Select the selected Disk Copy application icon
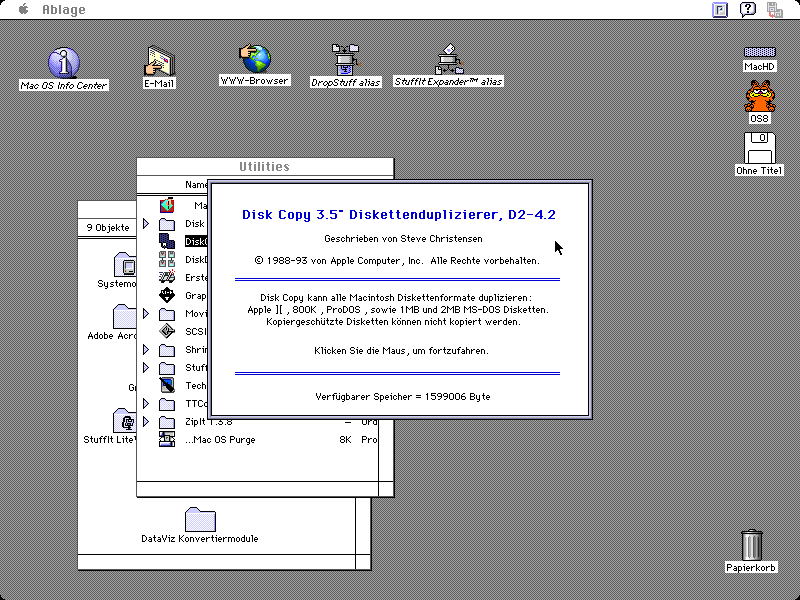This screenshot has height=600, width=800. [x=167, y=241]
